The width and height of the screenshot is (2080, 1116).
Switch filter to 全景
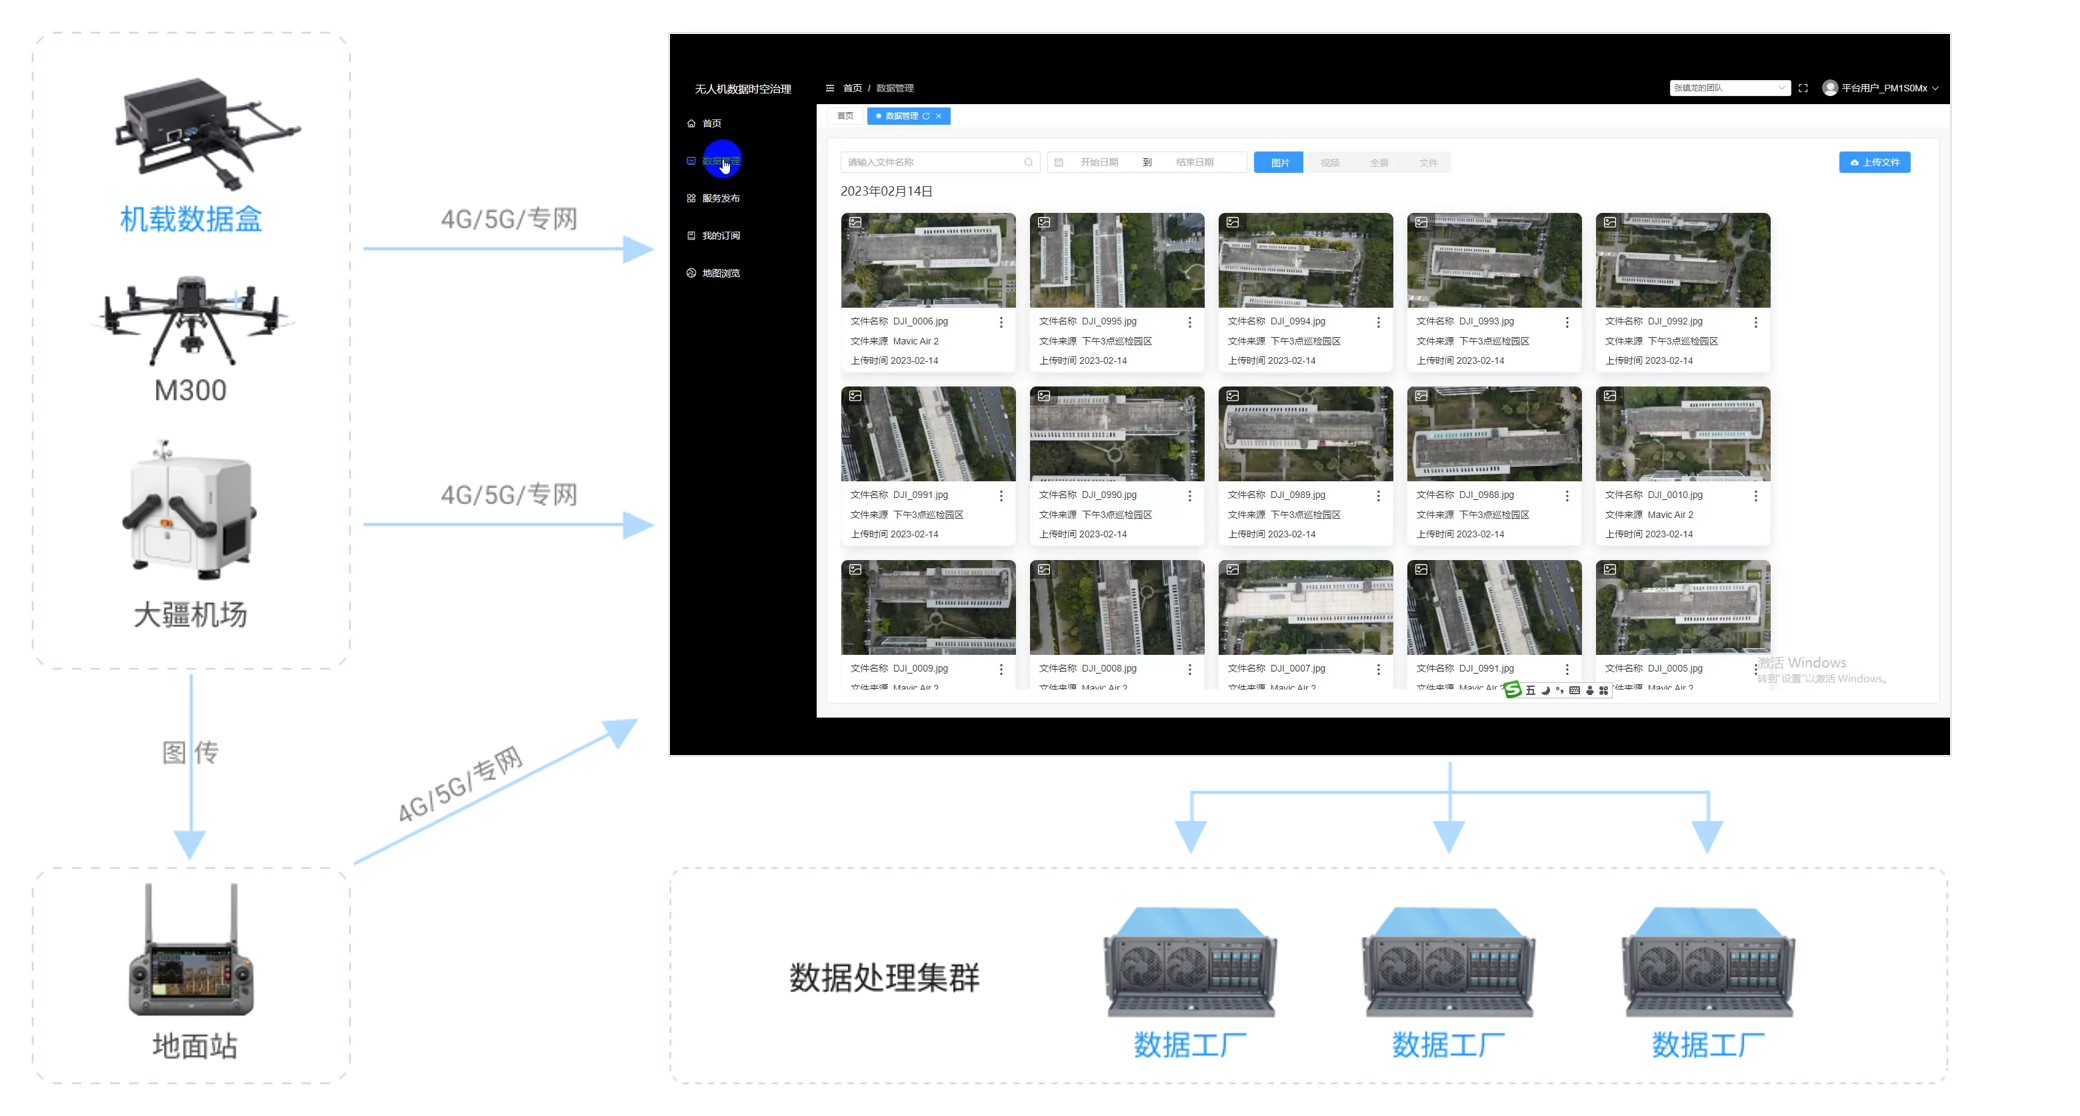pyautogui.click(x=1378, y=162)
